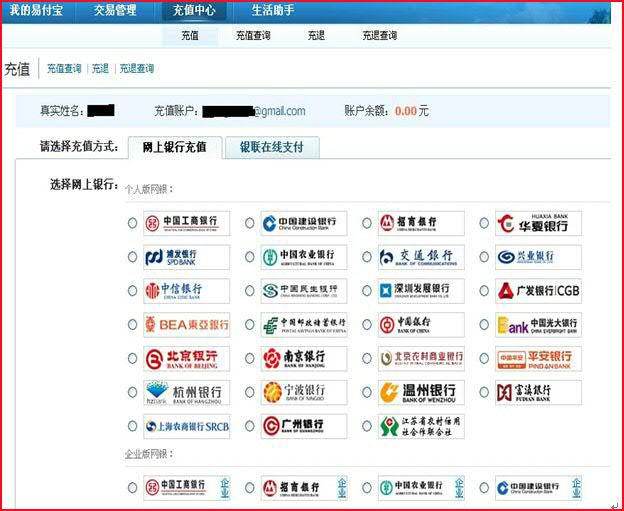Select 充值 in the submenu bar

tap(190, 36)
